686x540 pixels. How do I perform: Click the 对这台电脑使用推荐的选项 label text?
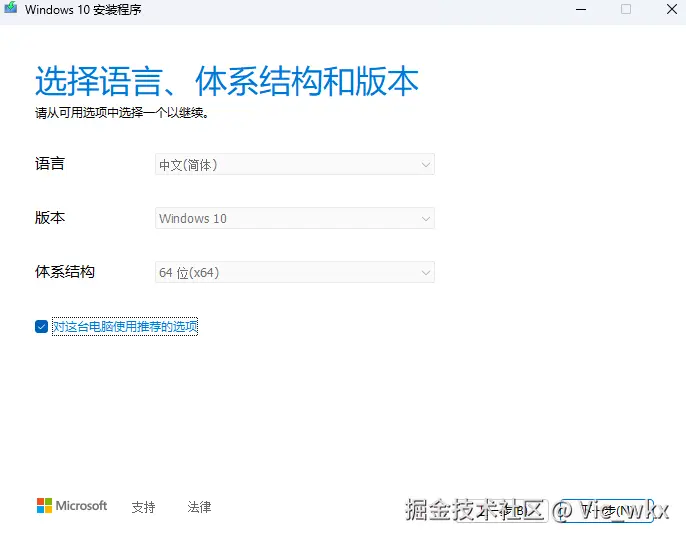pyautogui.click(x=125, y=326)
